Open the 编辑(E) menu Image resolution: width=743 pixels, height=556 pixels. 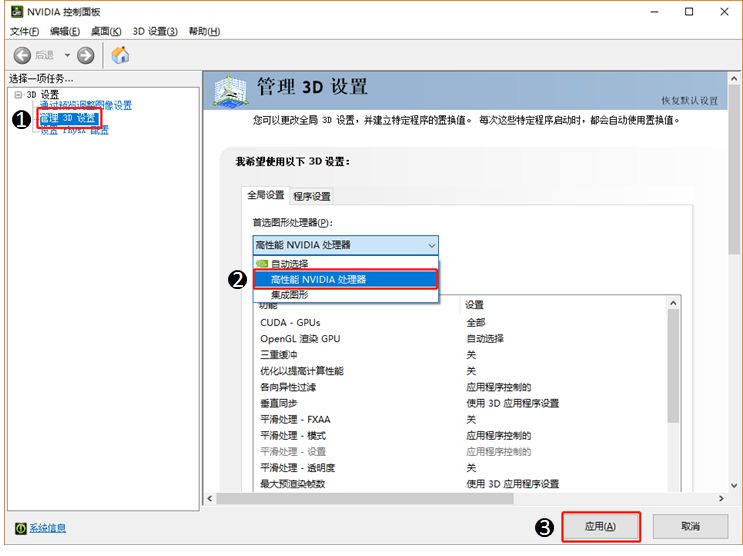pos(65,31)
